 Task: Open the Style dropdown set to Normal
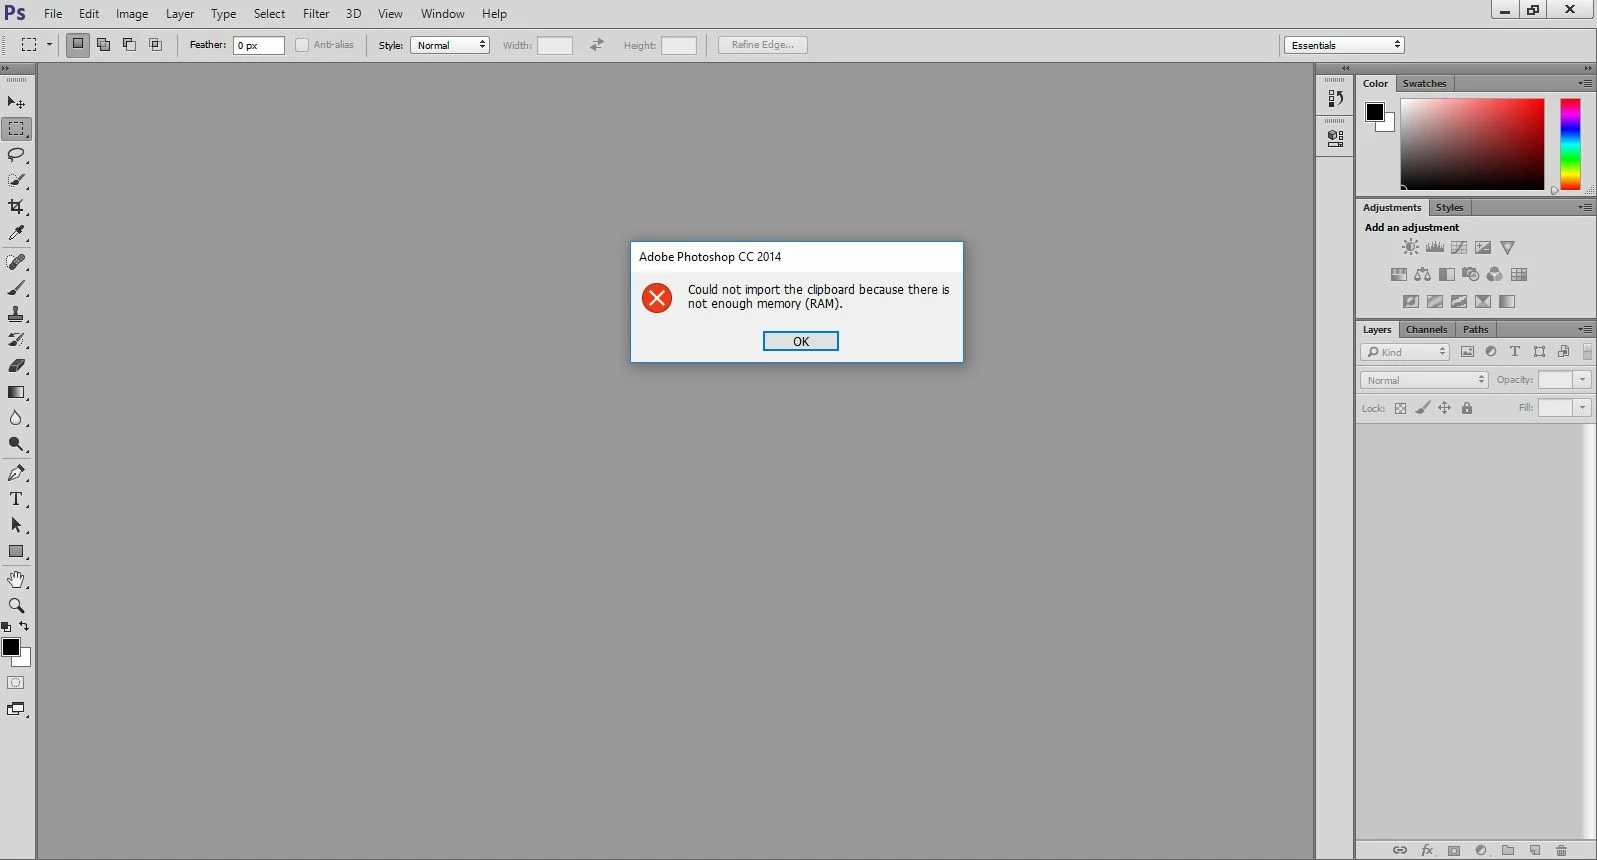click(450, 45)
